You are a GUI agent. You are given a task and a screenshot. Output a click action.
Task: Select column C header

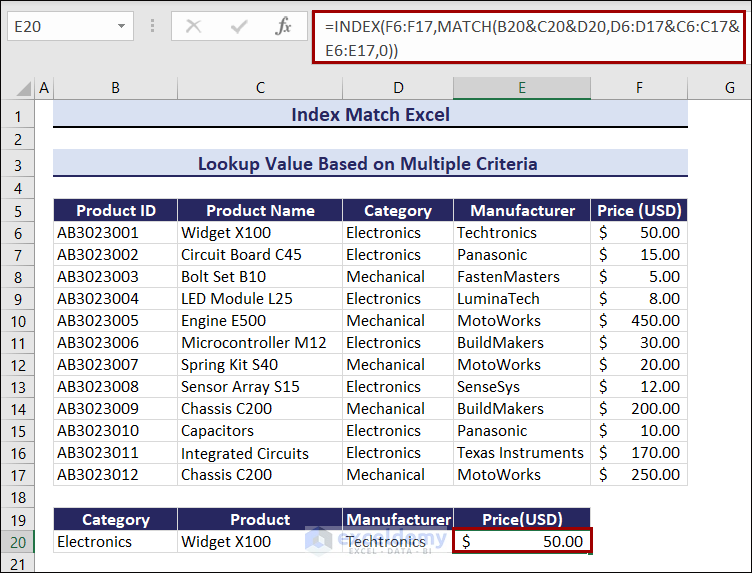[x=260, y=88]
